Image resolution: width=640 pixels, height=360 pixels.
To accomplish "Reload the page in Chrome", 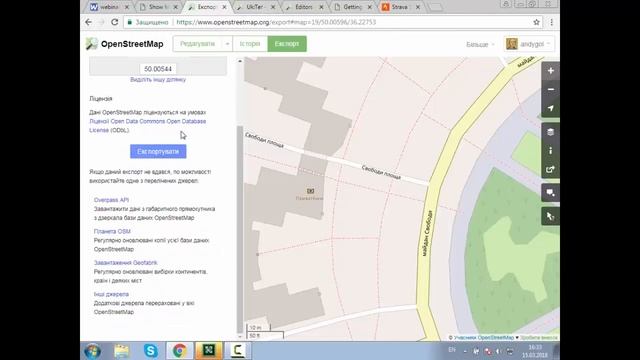I will pos(115,22).
